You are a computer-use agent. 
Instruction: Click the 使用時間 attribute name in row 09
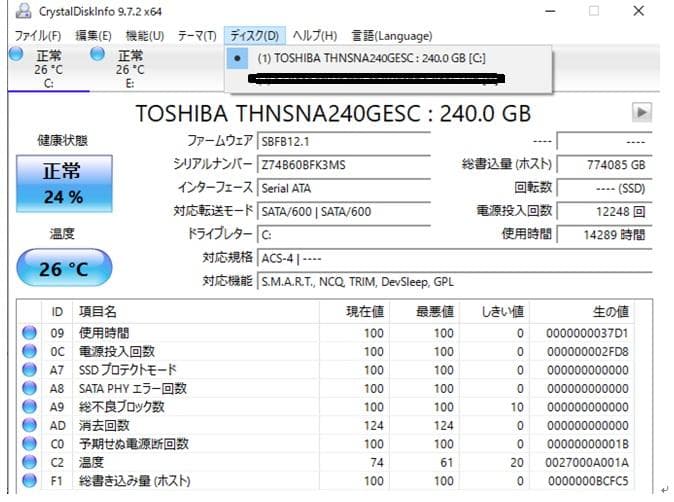click(104, 333)
